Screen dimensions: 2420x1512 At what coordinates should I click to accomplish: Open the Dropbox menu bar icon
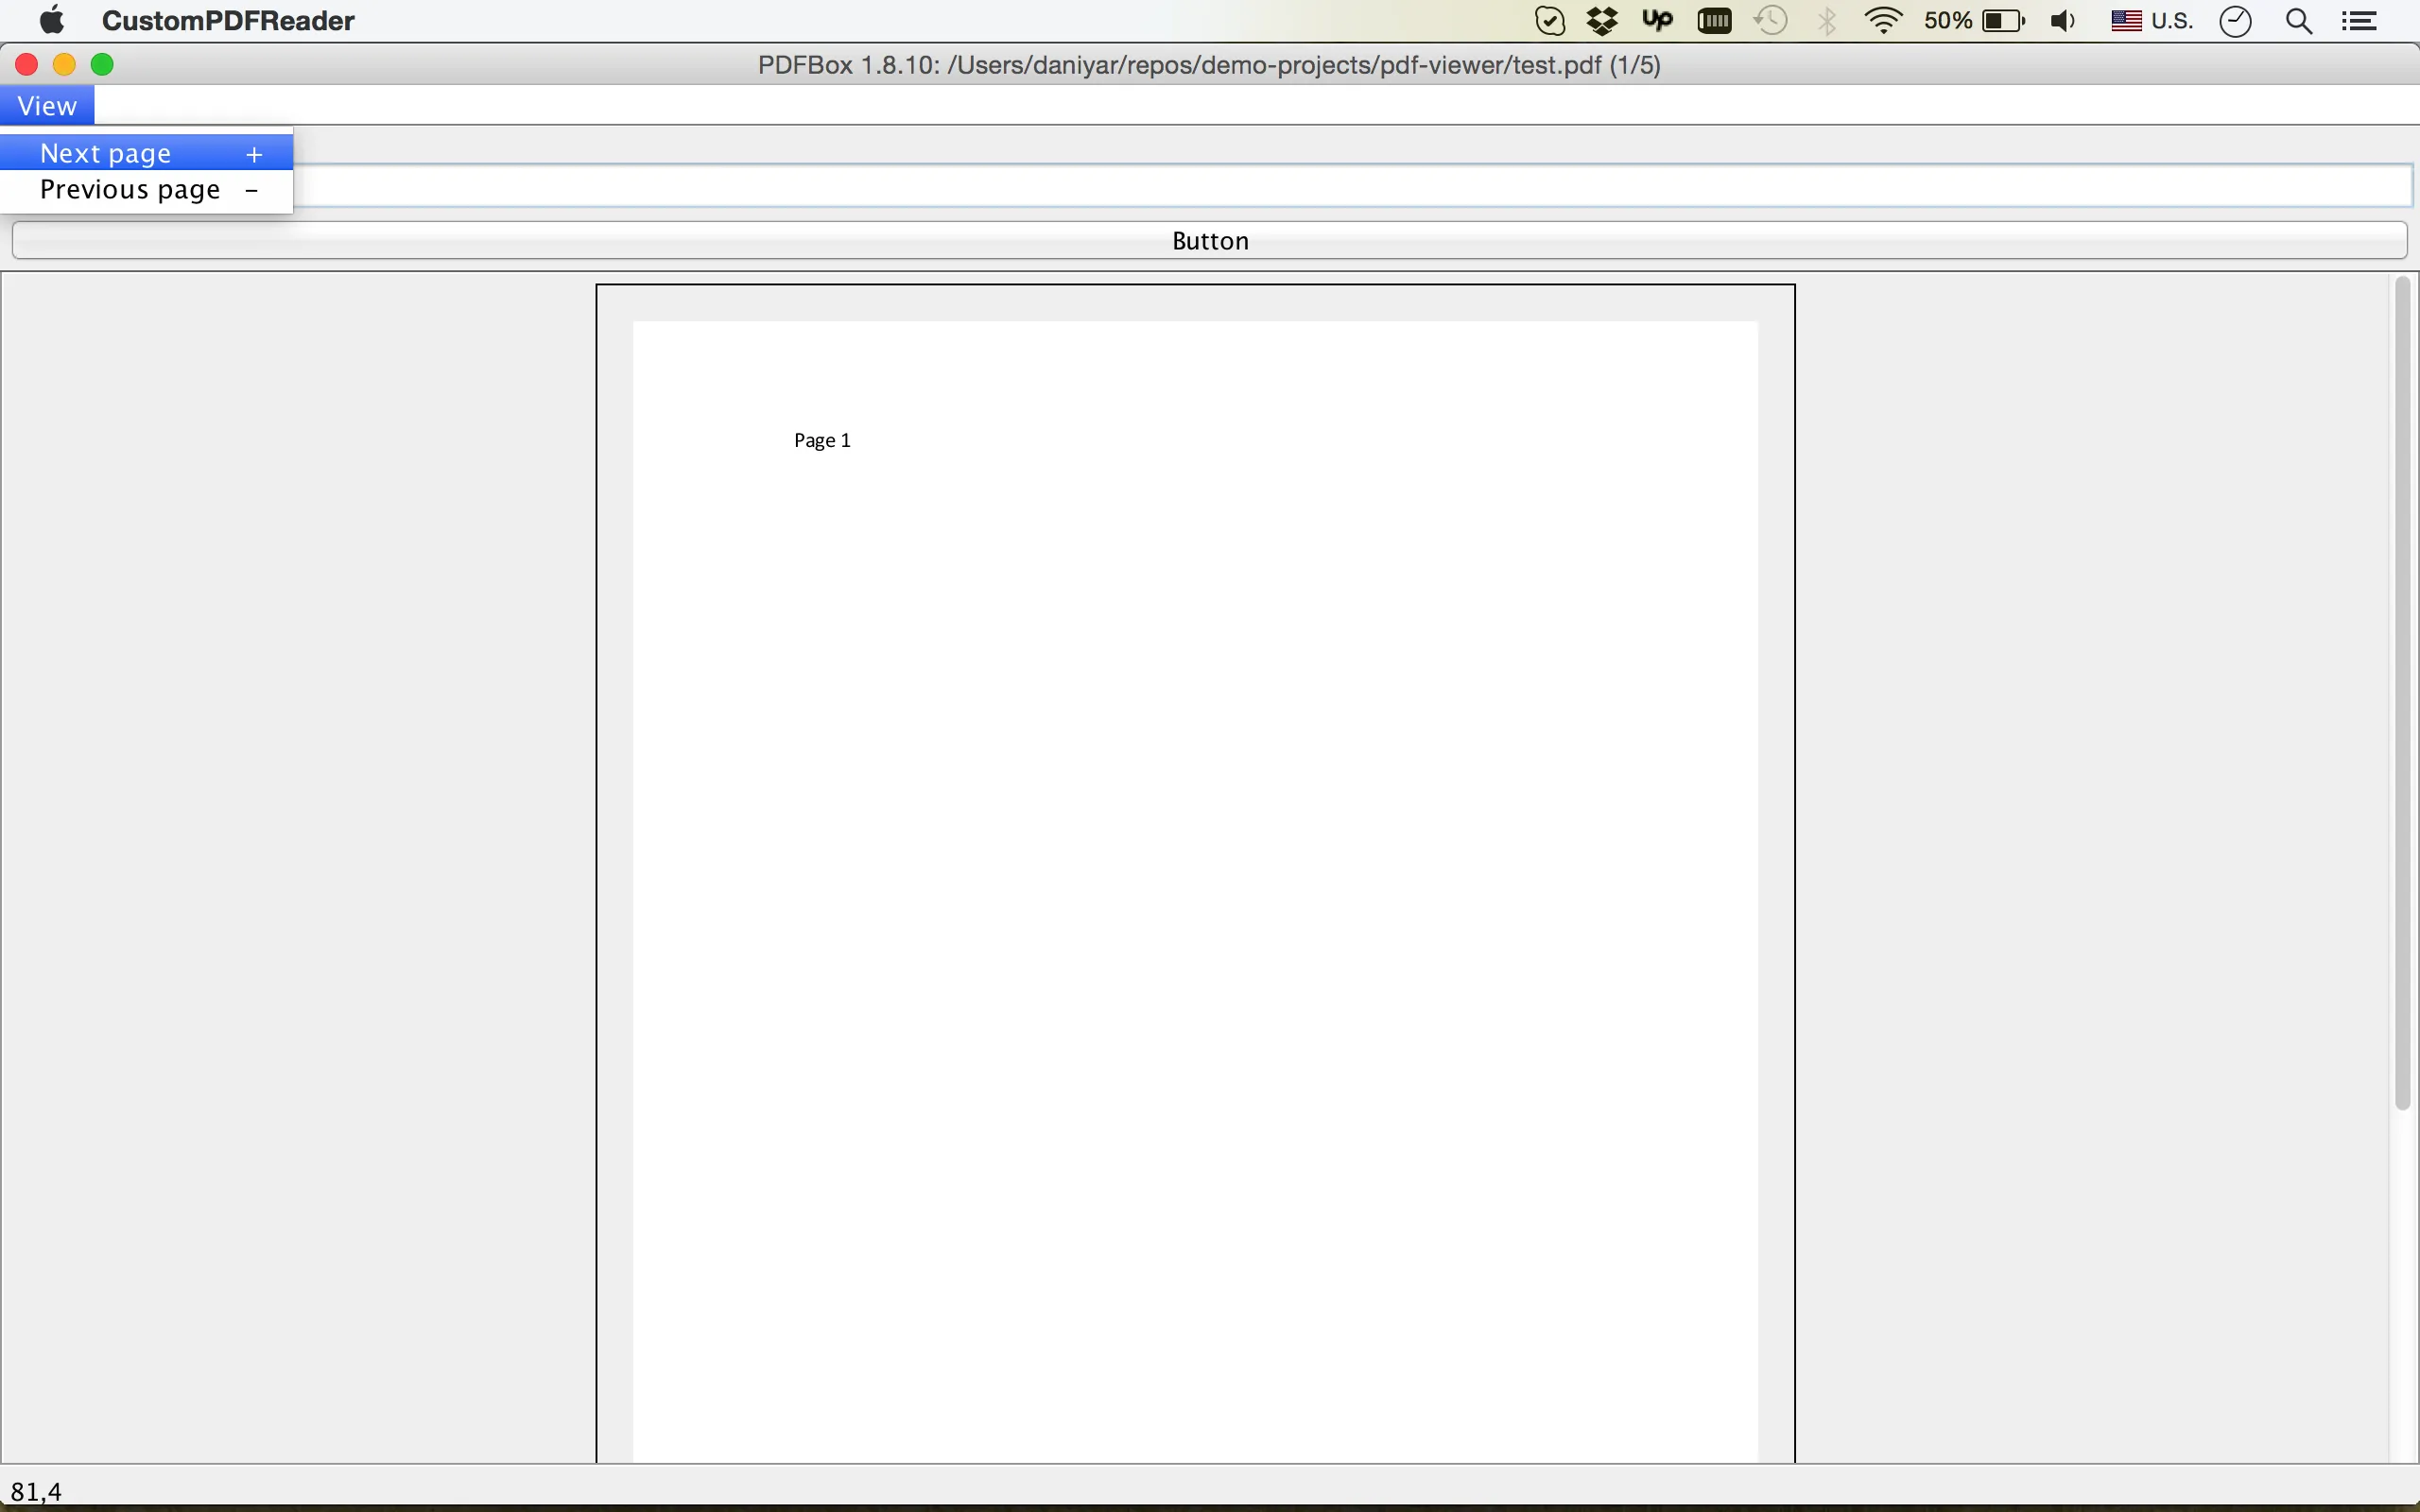click(x=1602, y=21)
